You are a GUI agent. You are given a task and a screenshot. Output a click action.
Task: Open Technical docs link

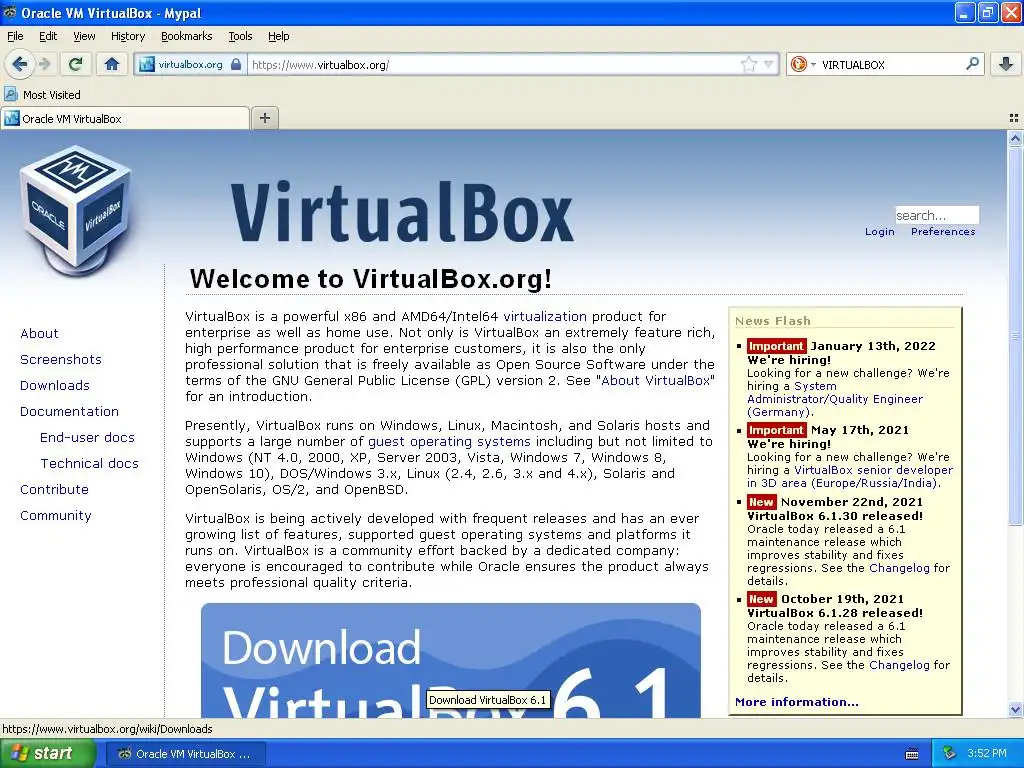click(x=89, y=464)
